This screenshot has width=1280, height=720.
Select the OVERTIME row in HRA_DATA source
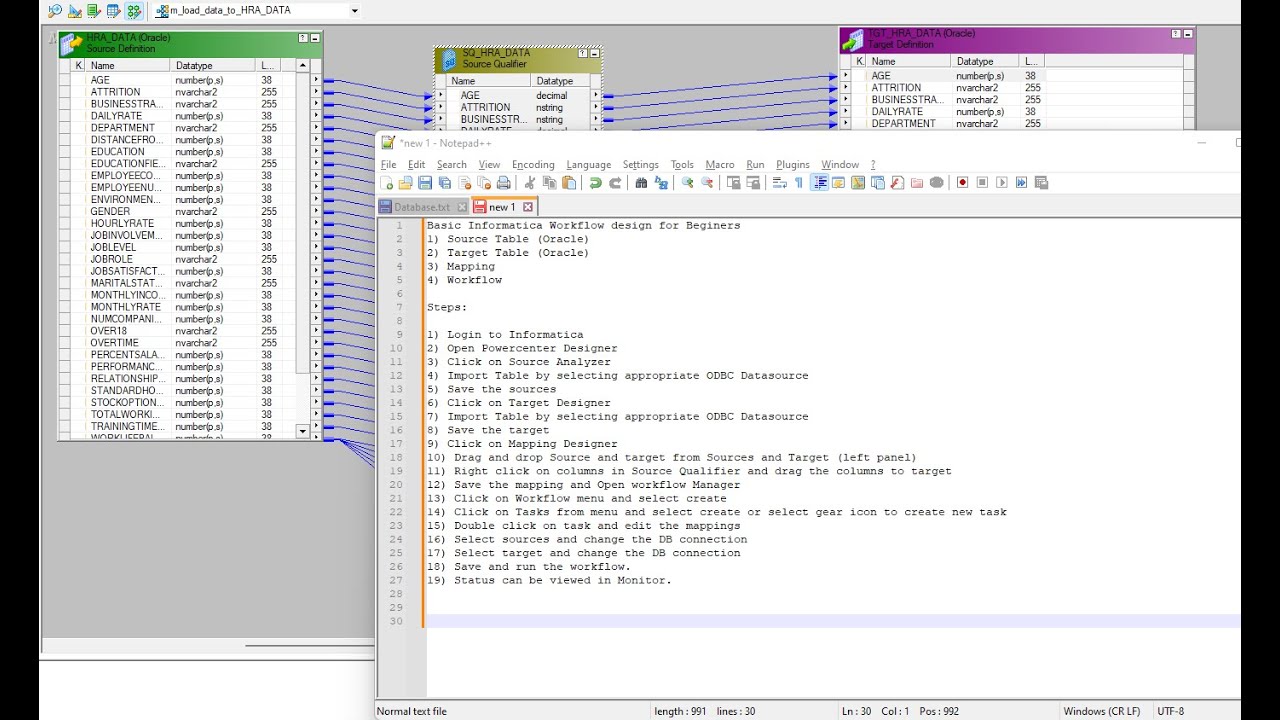[x=184, y=343]
